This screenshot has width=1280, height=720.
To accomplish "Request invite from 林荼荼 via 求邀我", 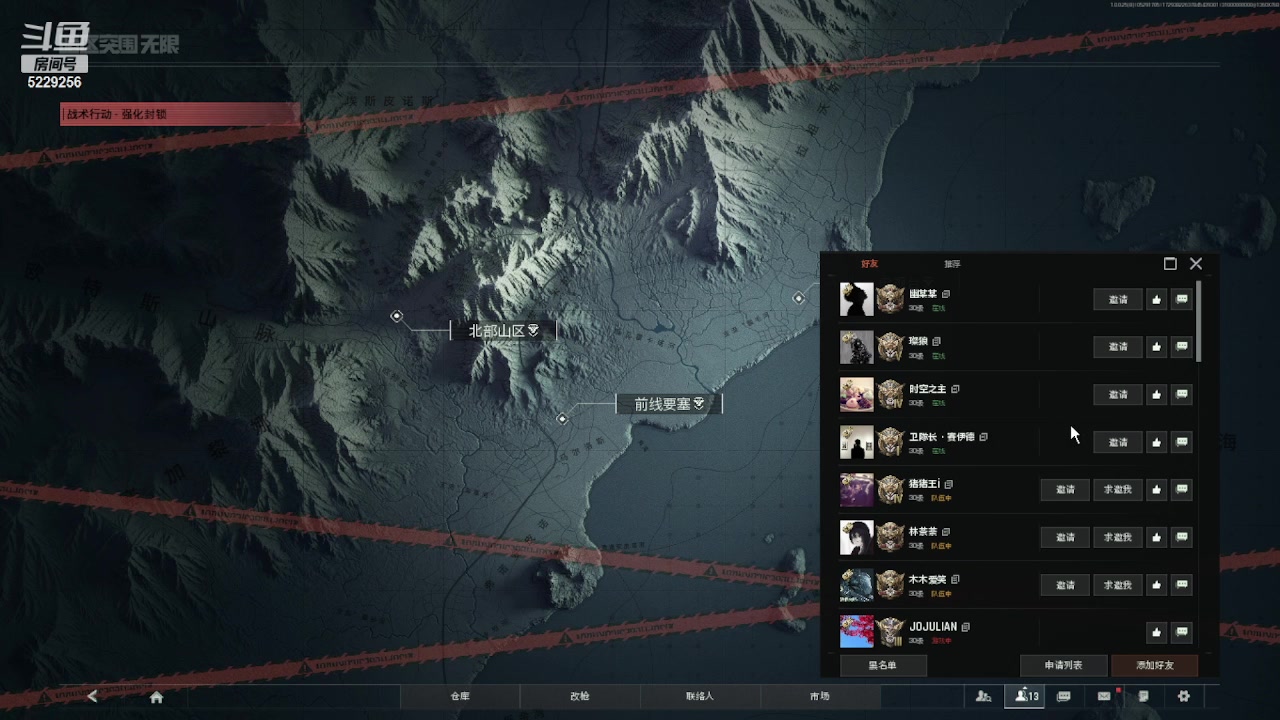I will pos(1118,537).
